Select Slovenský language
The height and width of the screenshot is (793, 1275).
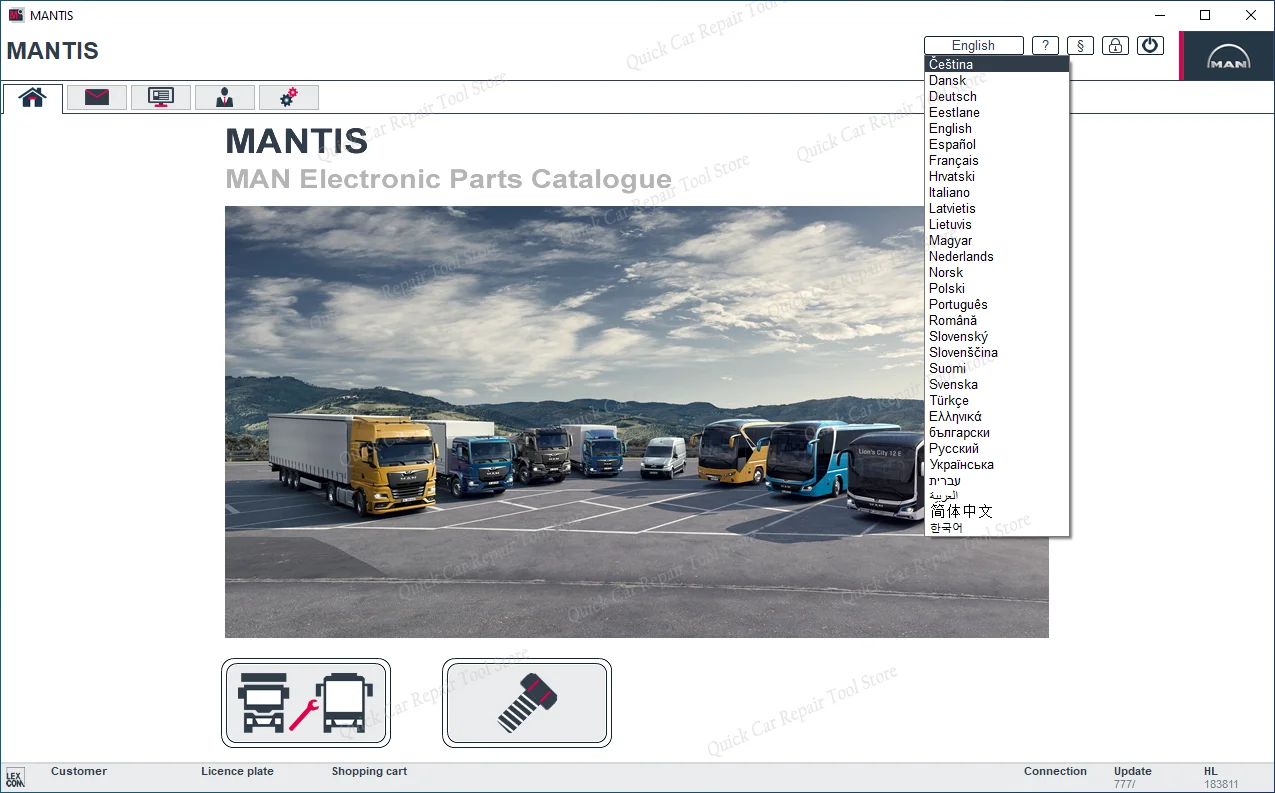[x=997, y=336]
